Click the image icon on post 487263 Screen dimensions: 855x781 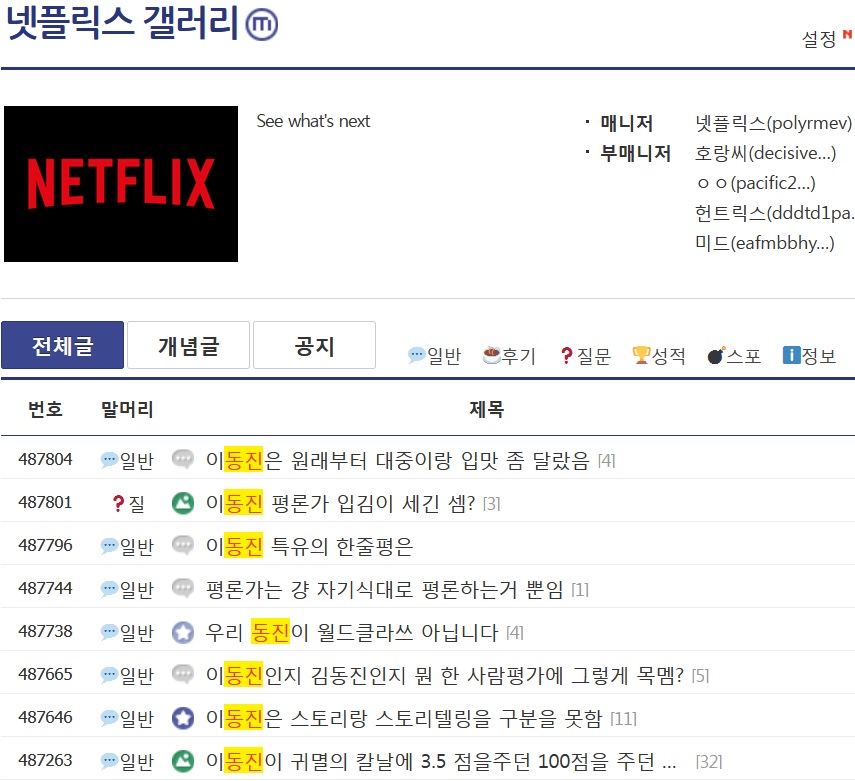point(182,761)
